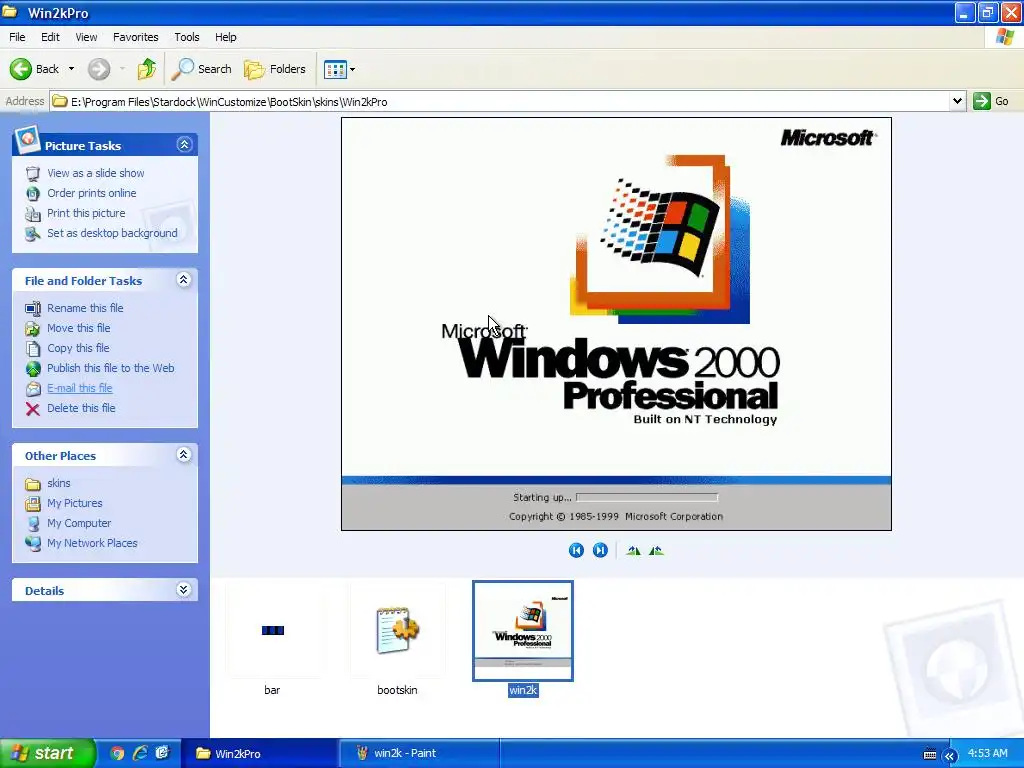Collapse the Other Places panel
The width and height of the screenshot is (1024, 768).
pos(184,455)
